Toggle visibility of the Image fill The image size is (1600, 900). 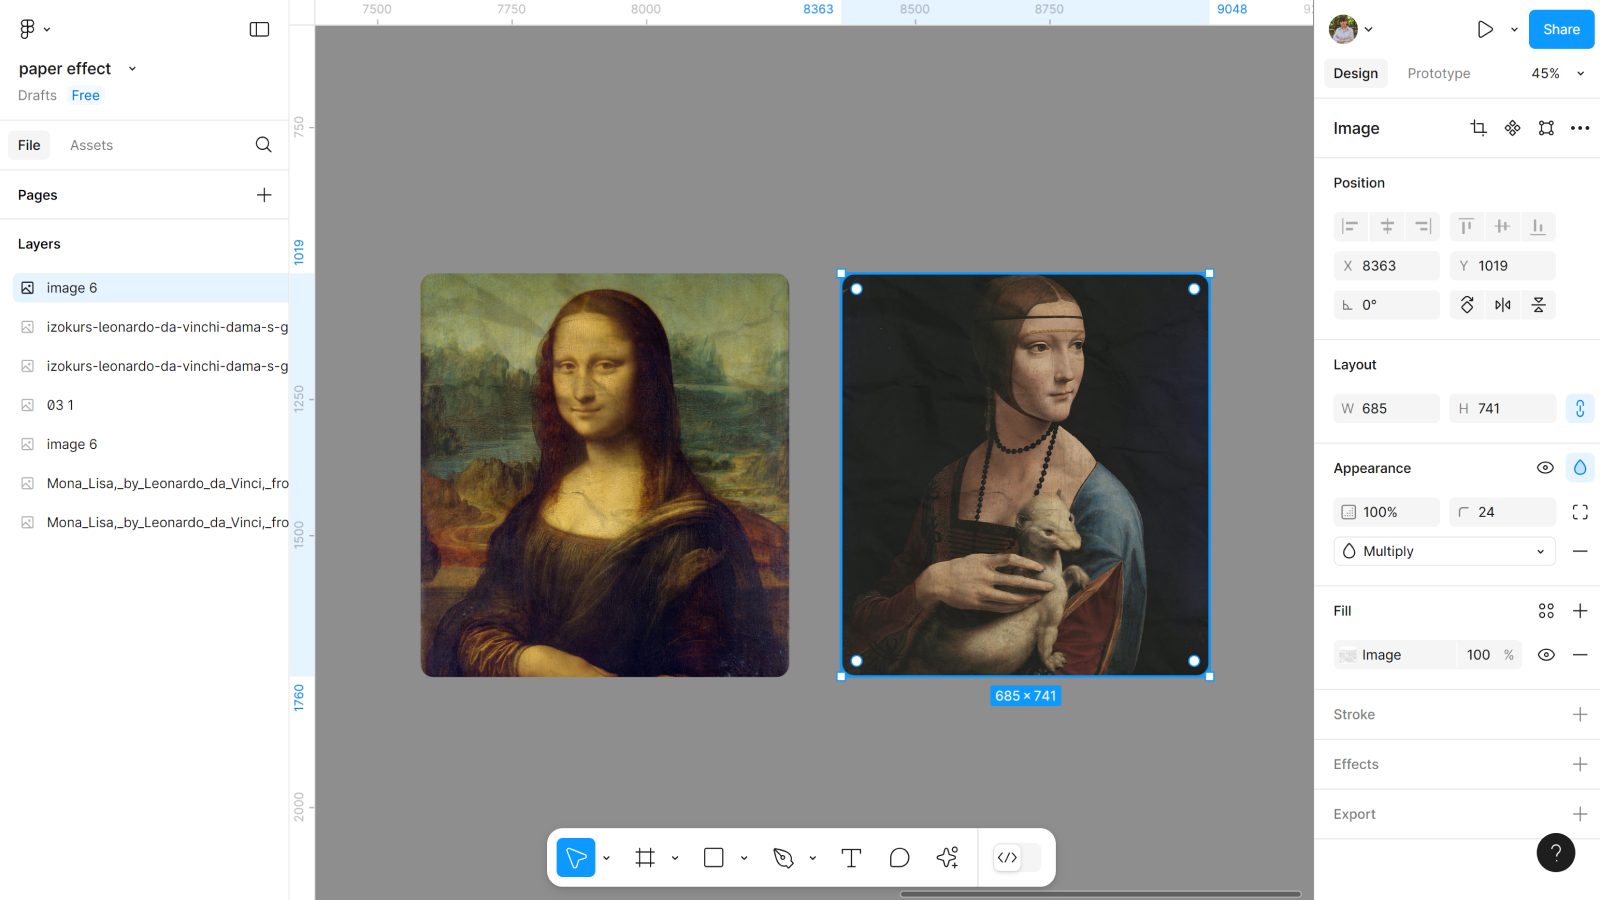(1546, 655)
